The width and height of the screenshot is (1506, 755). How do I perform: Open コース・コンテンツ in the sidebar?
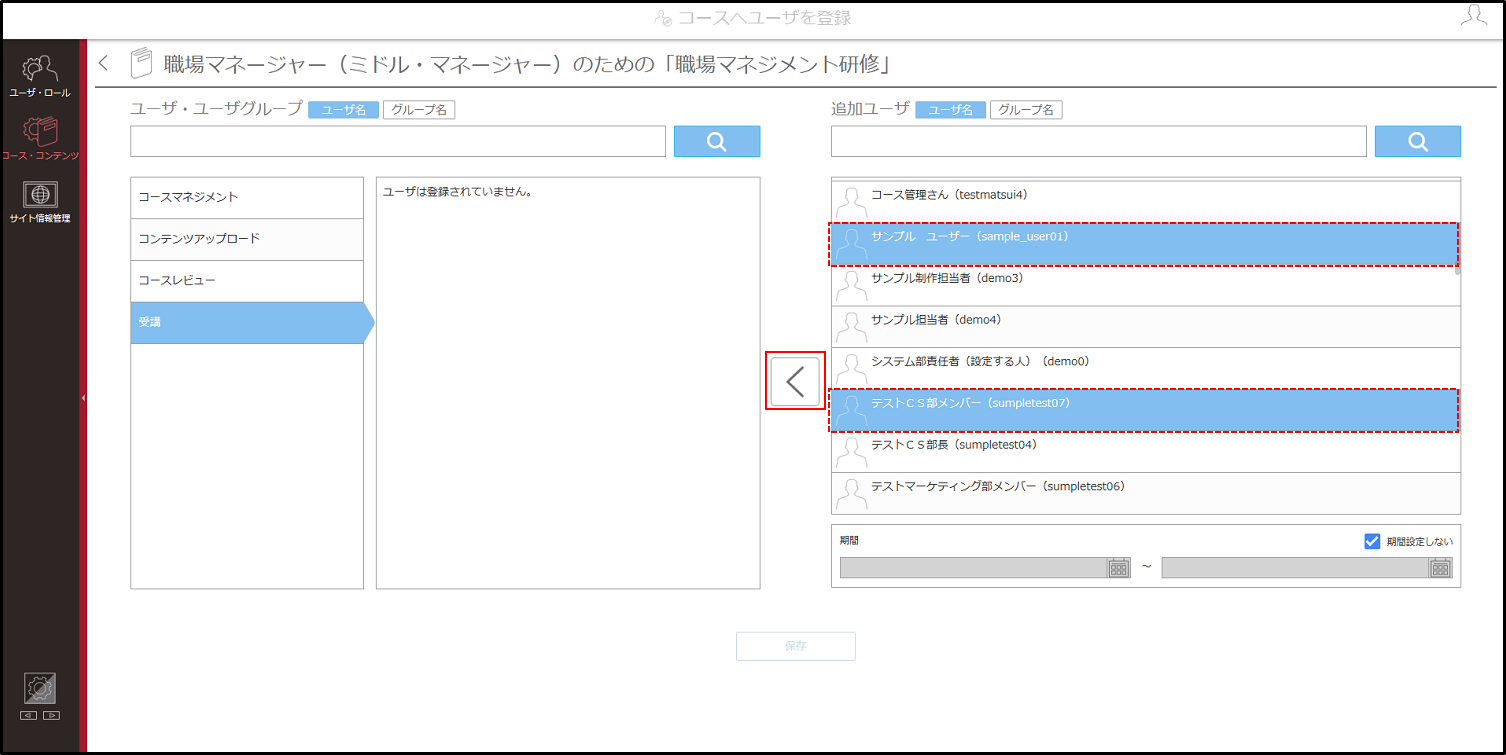(40, 139)
